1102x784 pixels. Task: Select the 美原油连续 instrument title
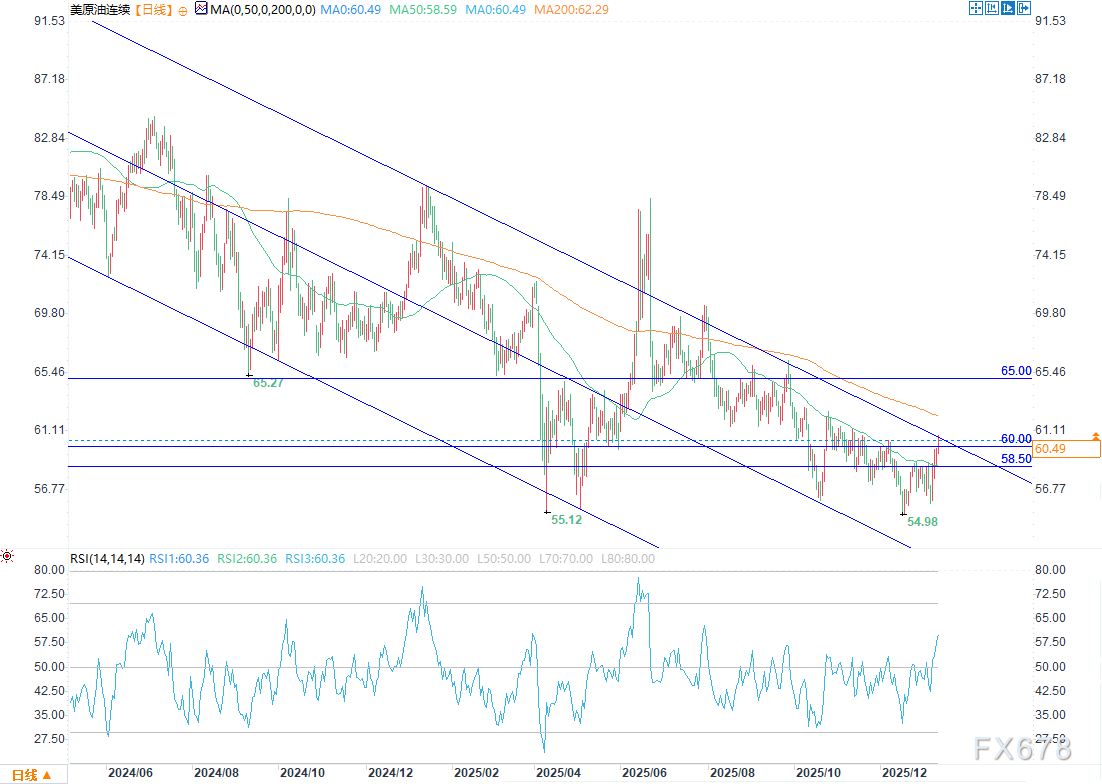[100, 9]
